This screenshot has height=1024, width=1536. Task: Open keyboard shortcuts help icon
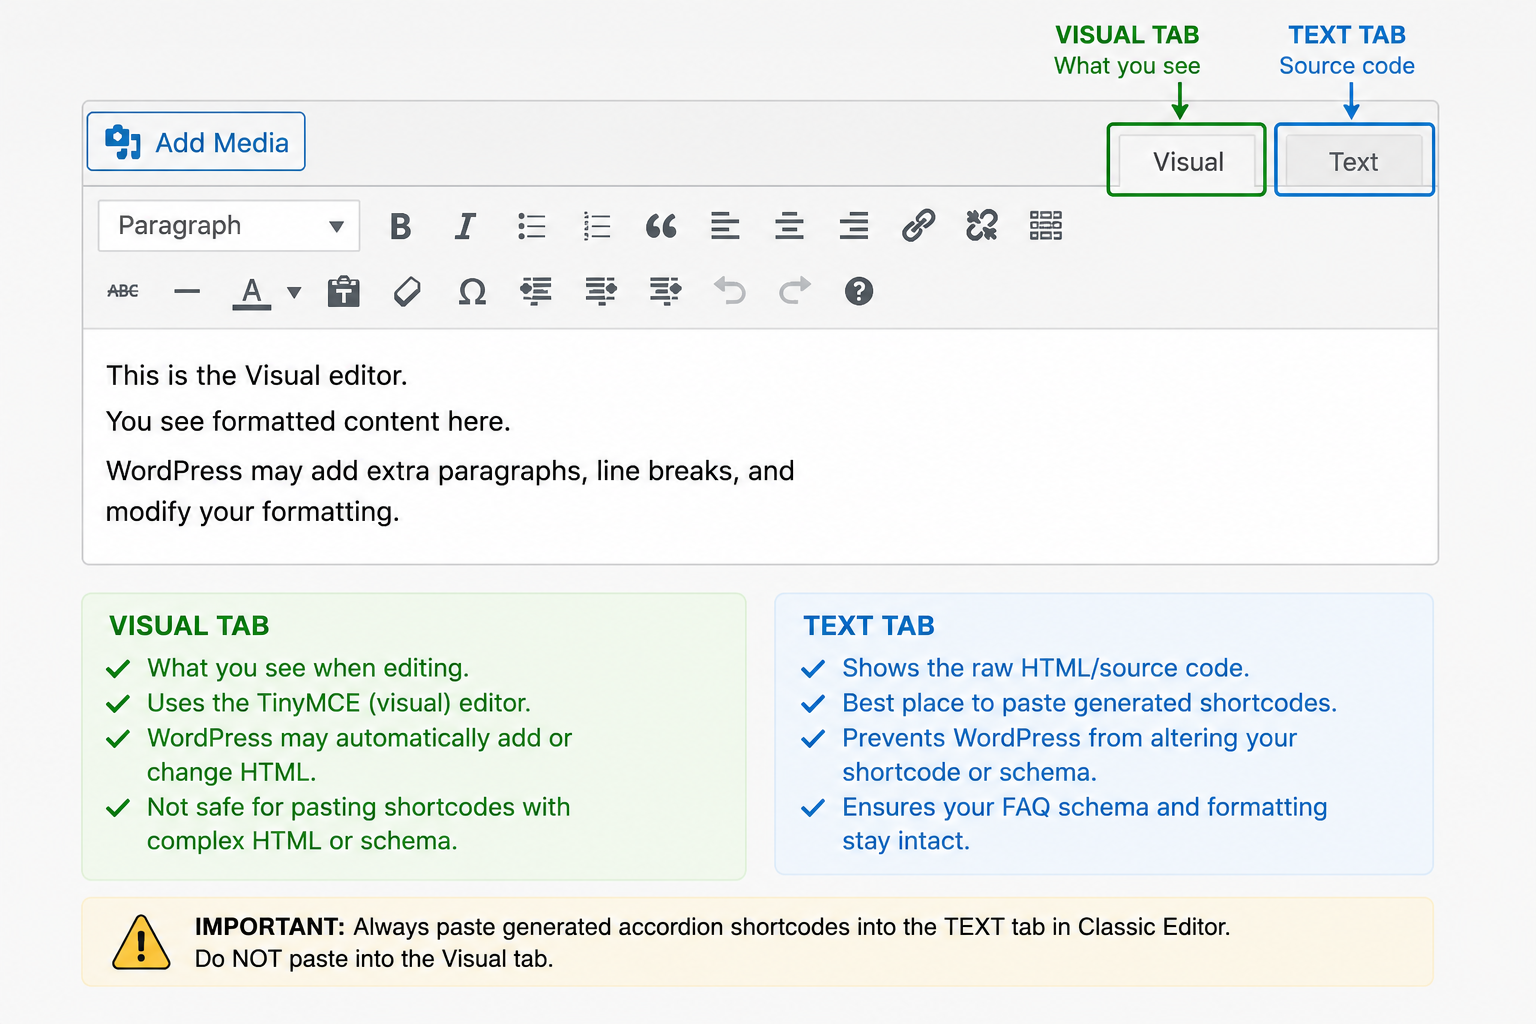[x=859, y=291]
